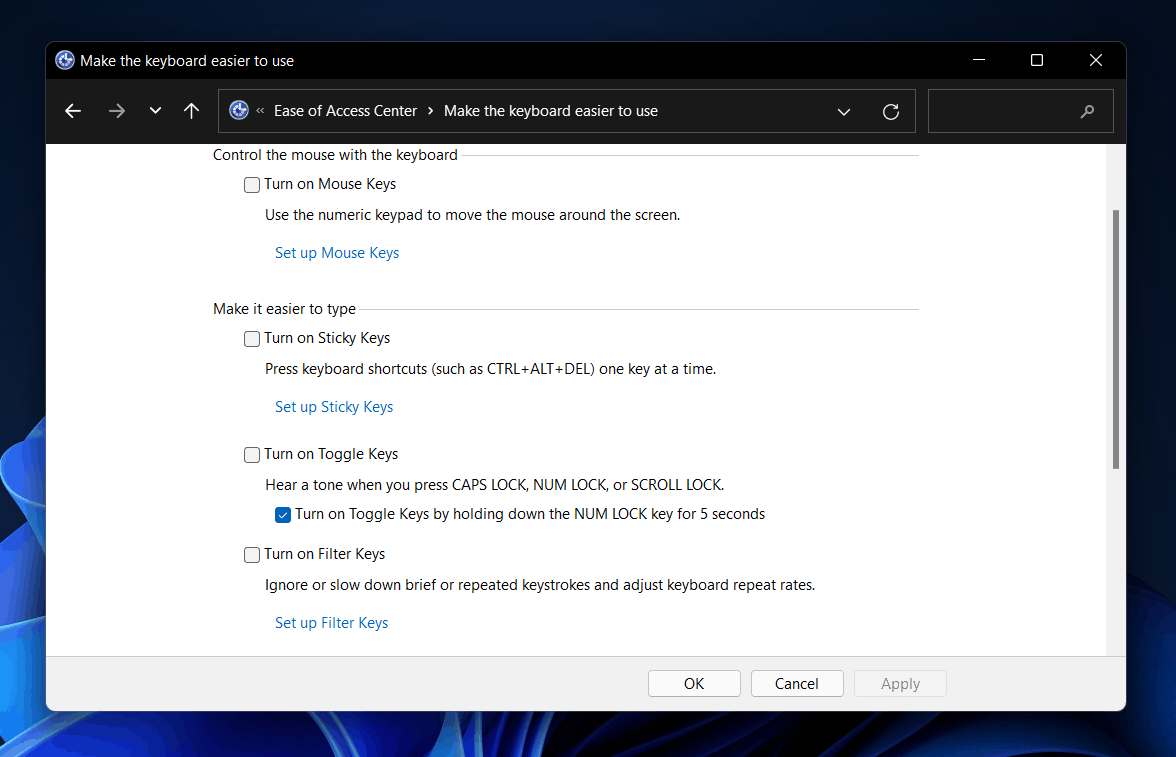The width and height of the screenshot is (1176, 757).
Task: Click the search magnifier icon
Action: (x=1087, y=111)
